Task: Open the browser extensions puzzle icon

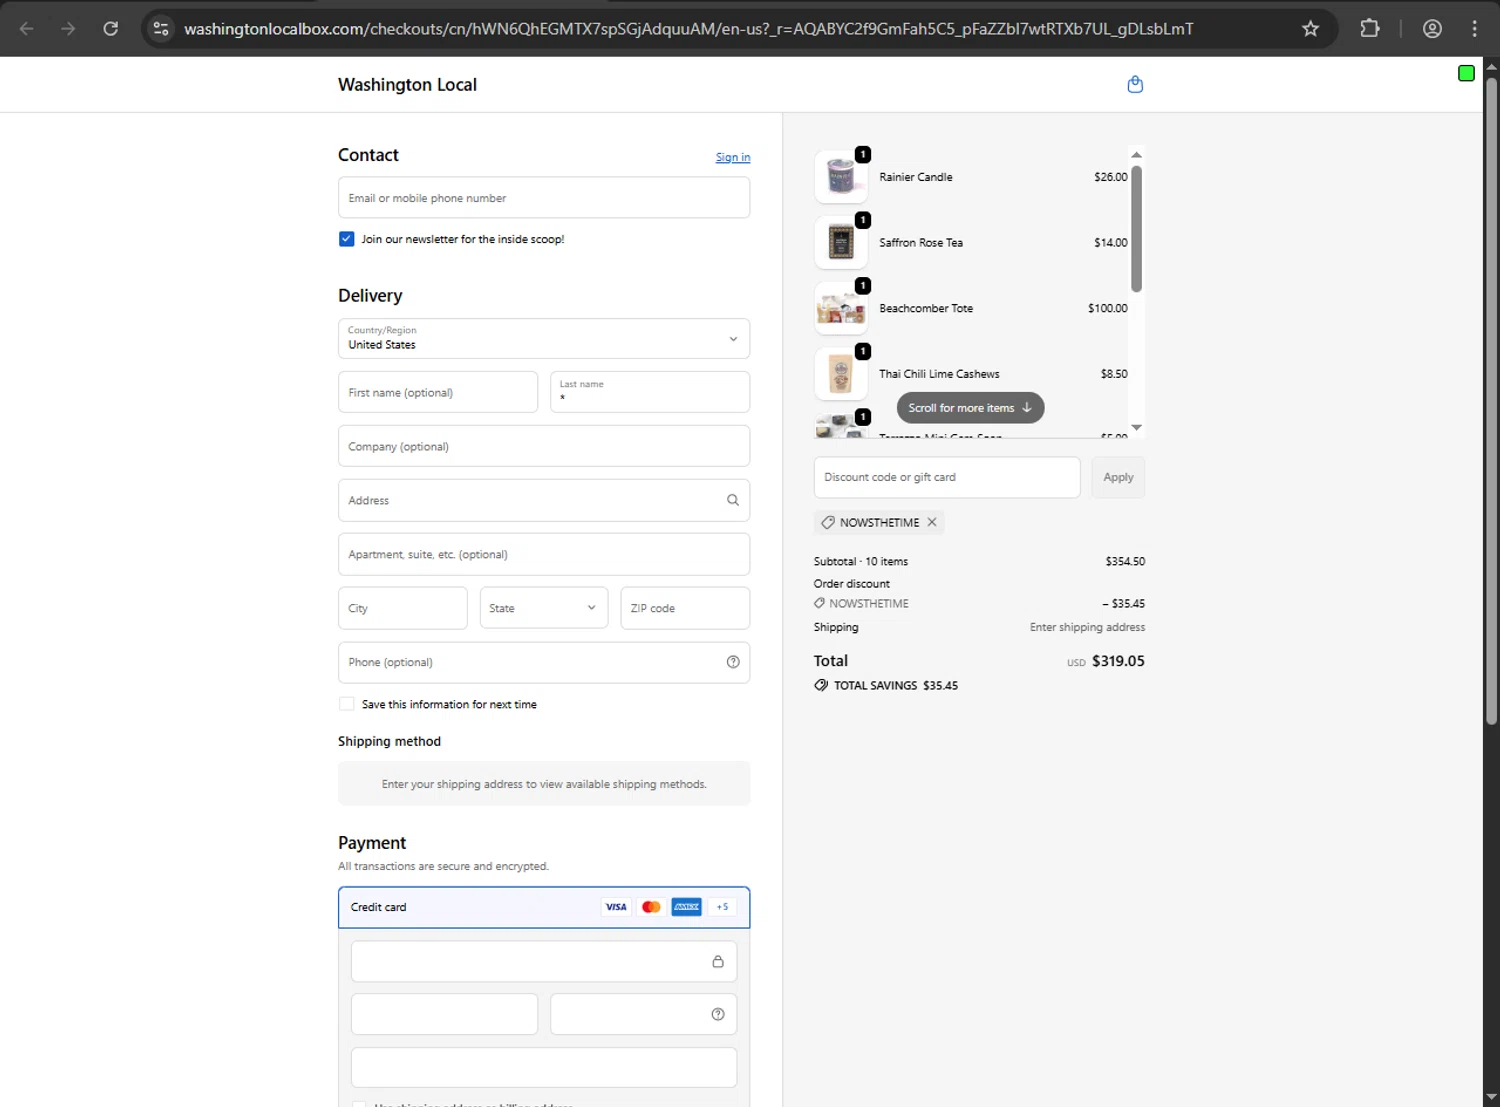Action: (1370, 28)
